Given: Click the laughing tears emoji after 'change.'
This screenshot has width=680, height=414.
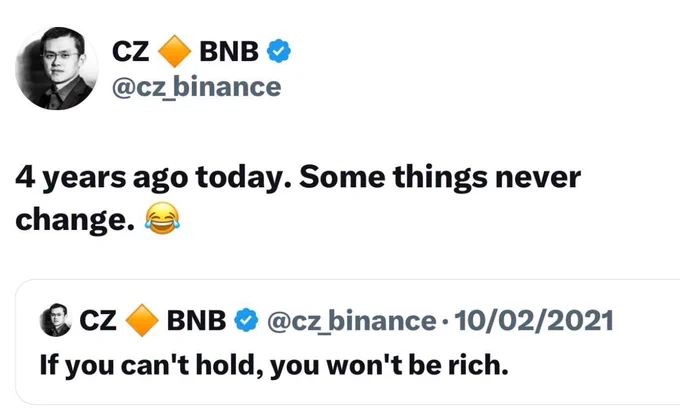Looking at the screenshot, I should 162,218.
